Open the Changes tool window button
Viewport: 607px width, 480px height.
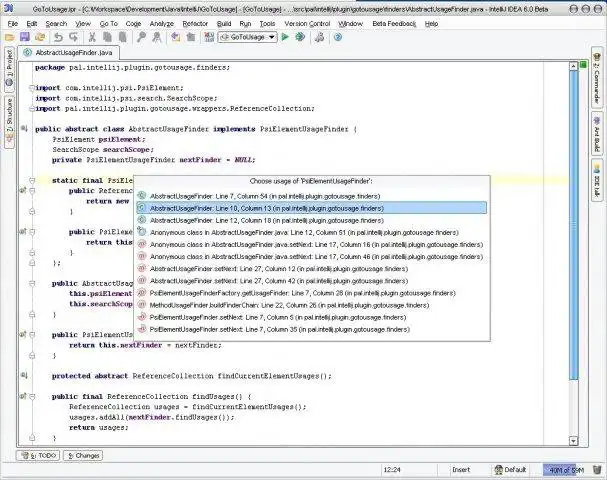click(83, 456)
